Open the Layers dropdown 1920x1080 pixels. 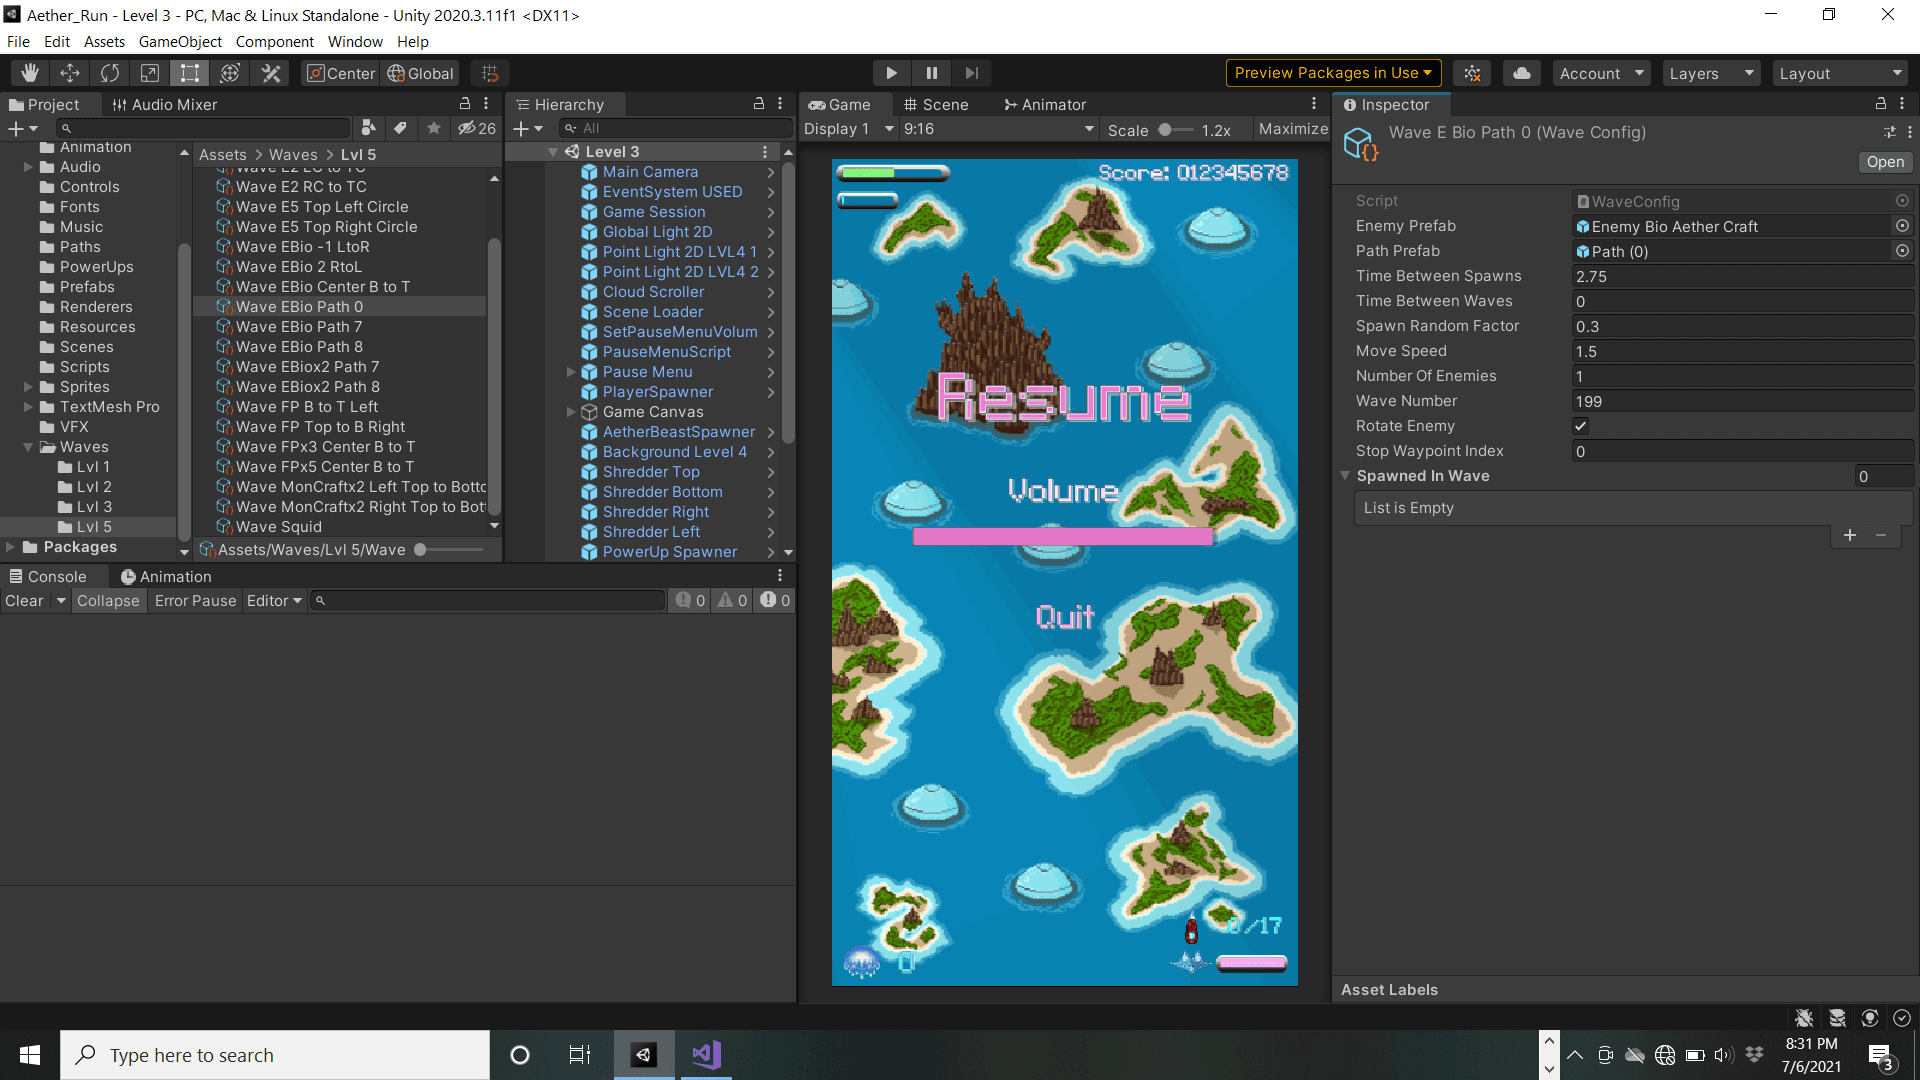click(1711, 73)
